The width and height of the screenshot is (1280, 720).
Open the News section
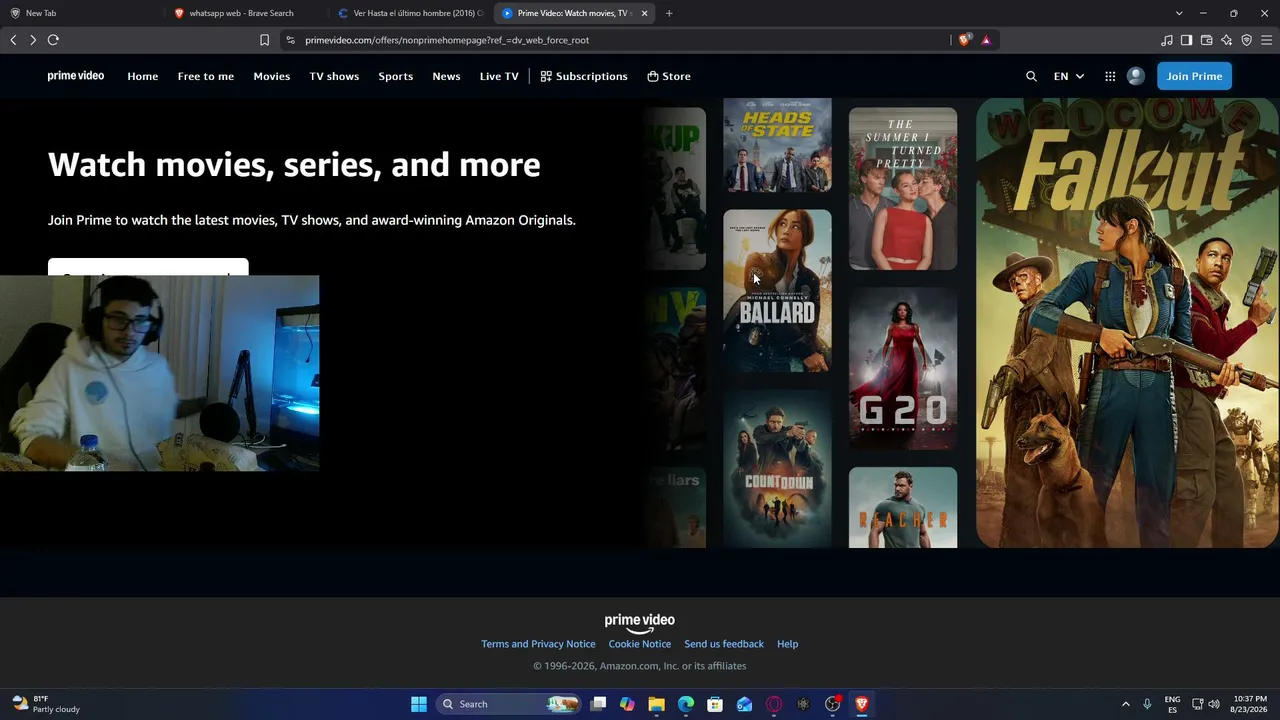446,76
